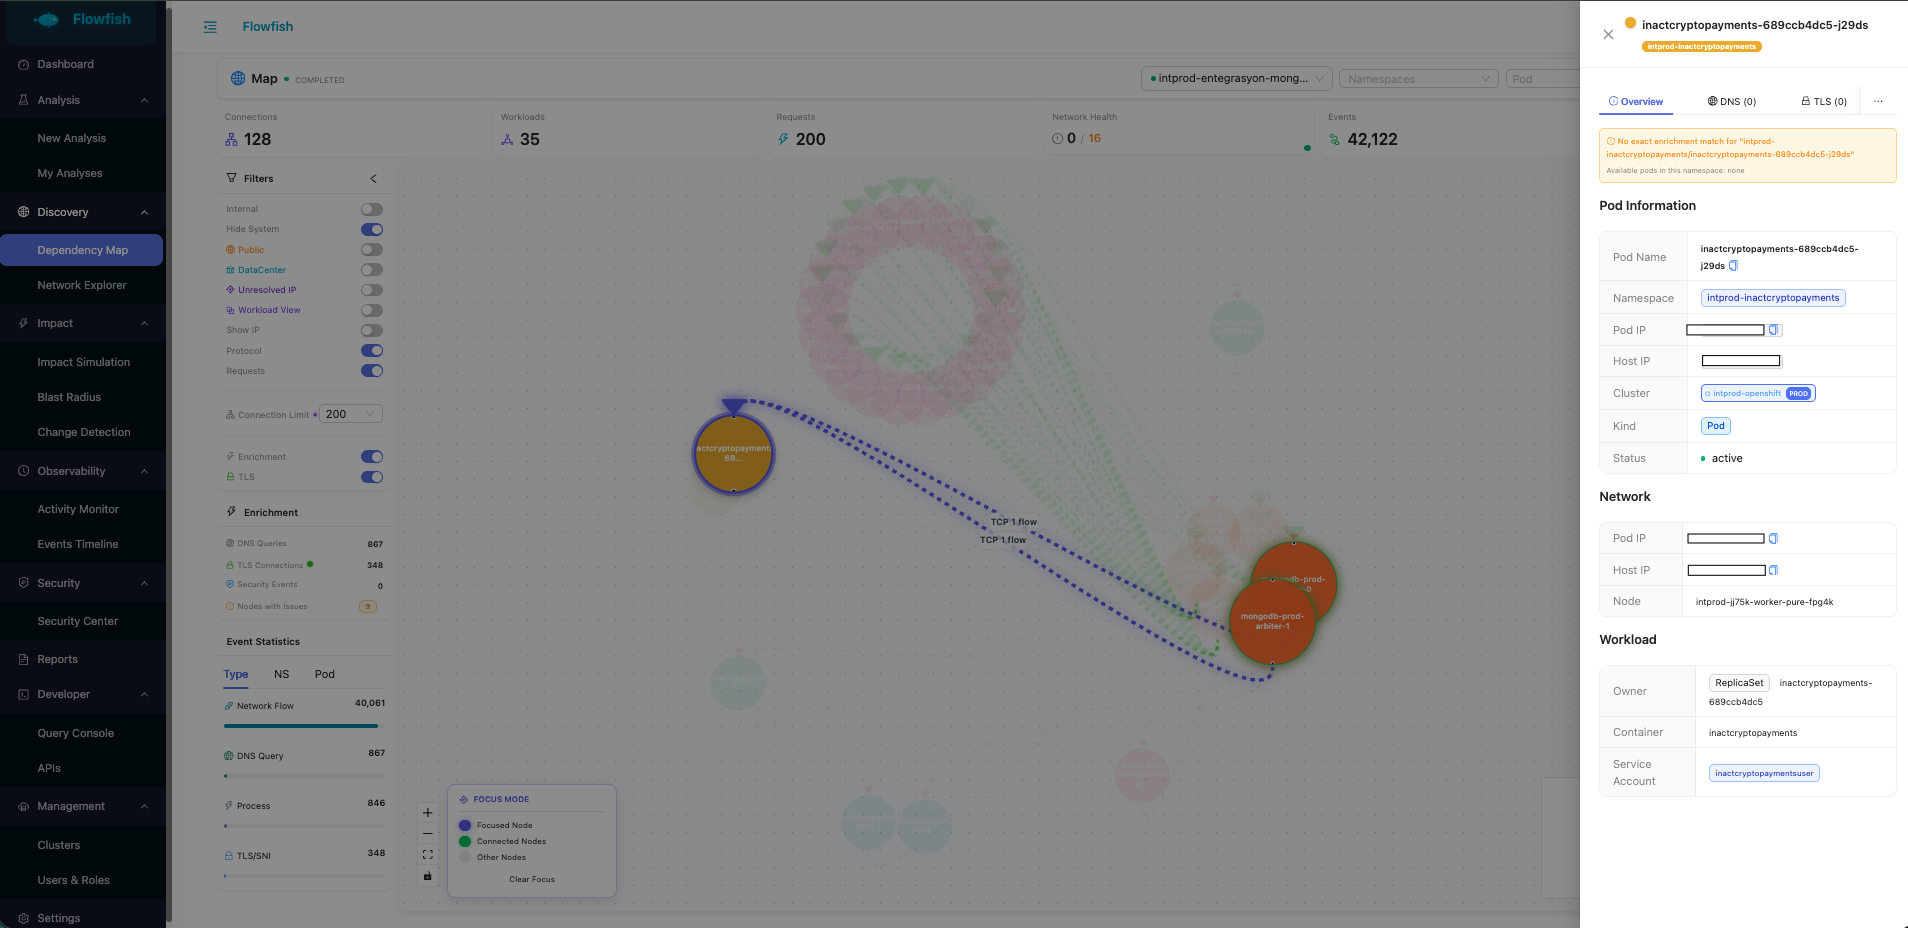Click the Connected Nodes green legend swatch
The width and height of the screenshot is (1908, 928).
point(465,842)
